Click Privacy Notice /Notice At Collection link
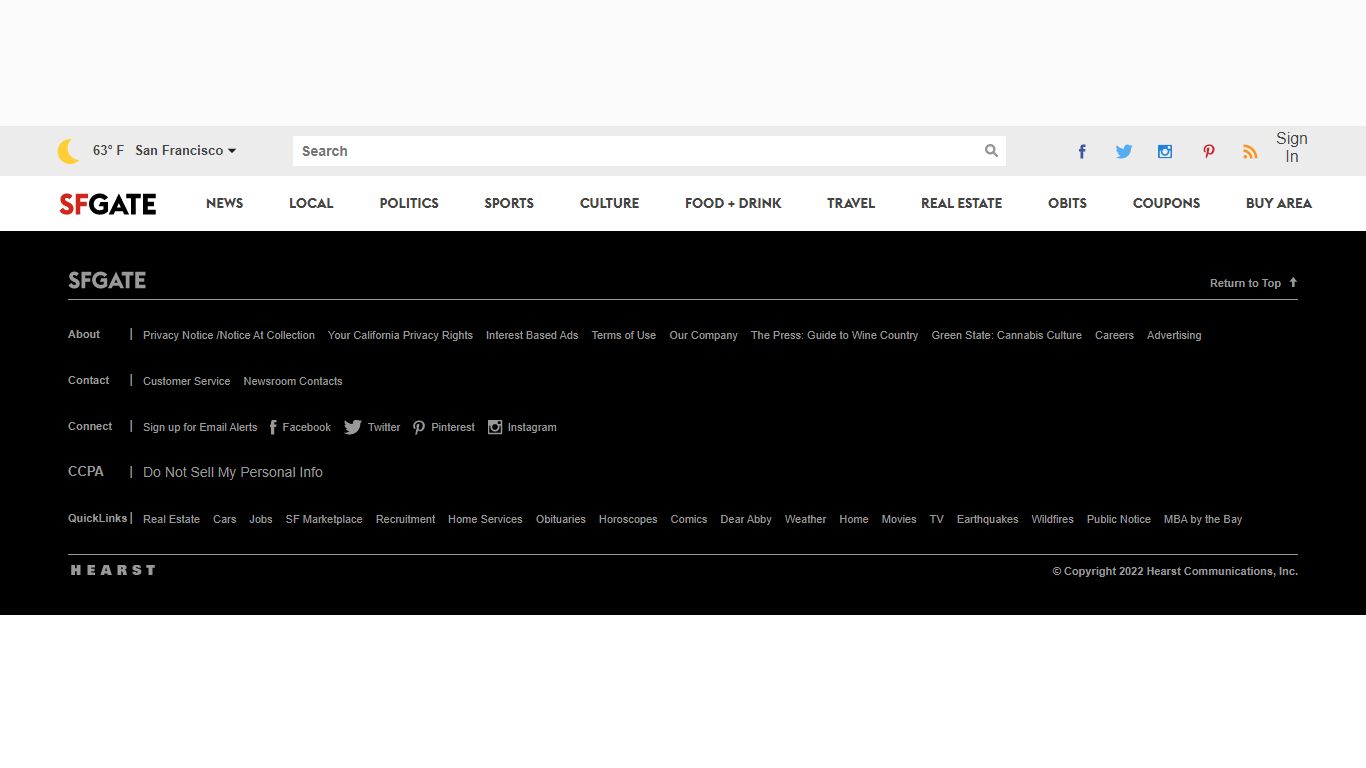The width and height of the screenshot is (1366, 768). point(229,335)
